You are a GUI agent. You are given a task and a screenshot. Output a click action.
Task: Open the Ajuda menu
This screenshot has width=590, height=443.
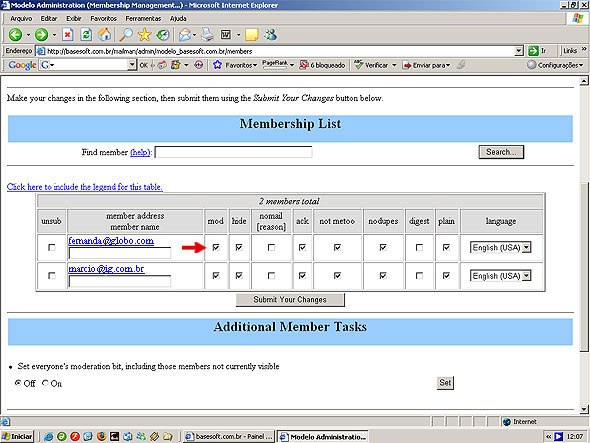click(178, 18)
